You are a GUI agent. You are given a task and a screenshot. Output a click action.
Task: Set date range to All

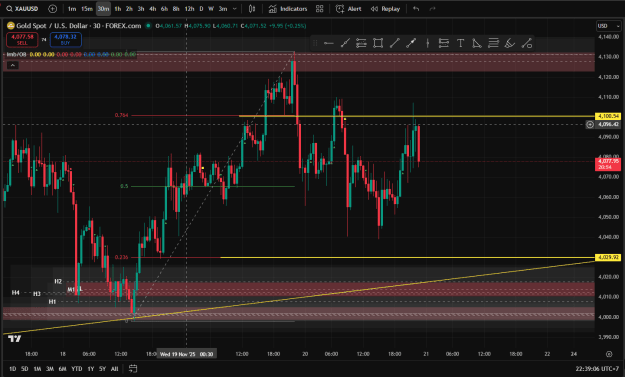point(114,369)
